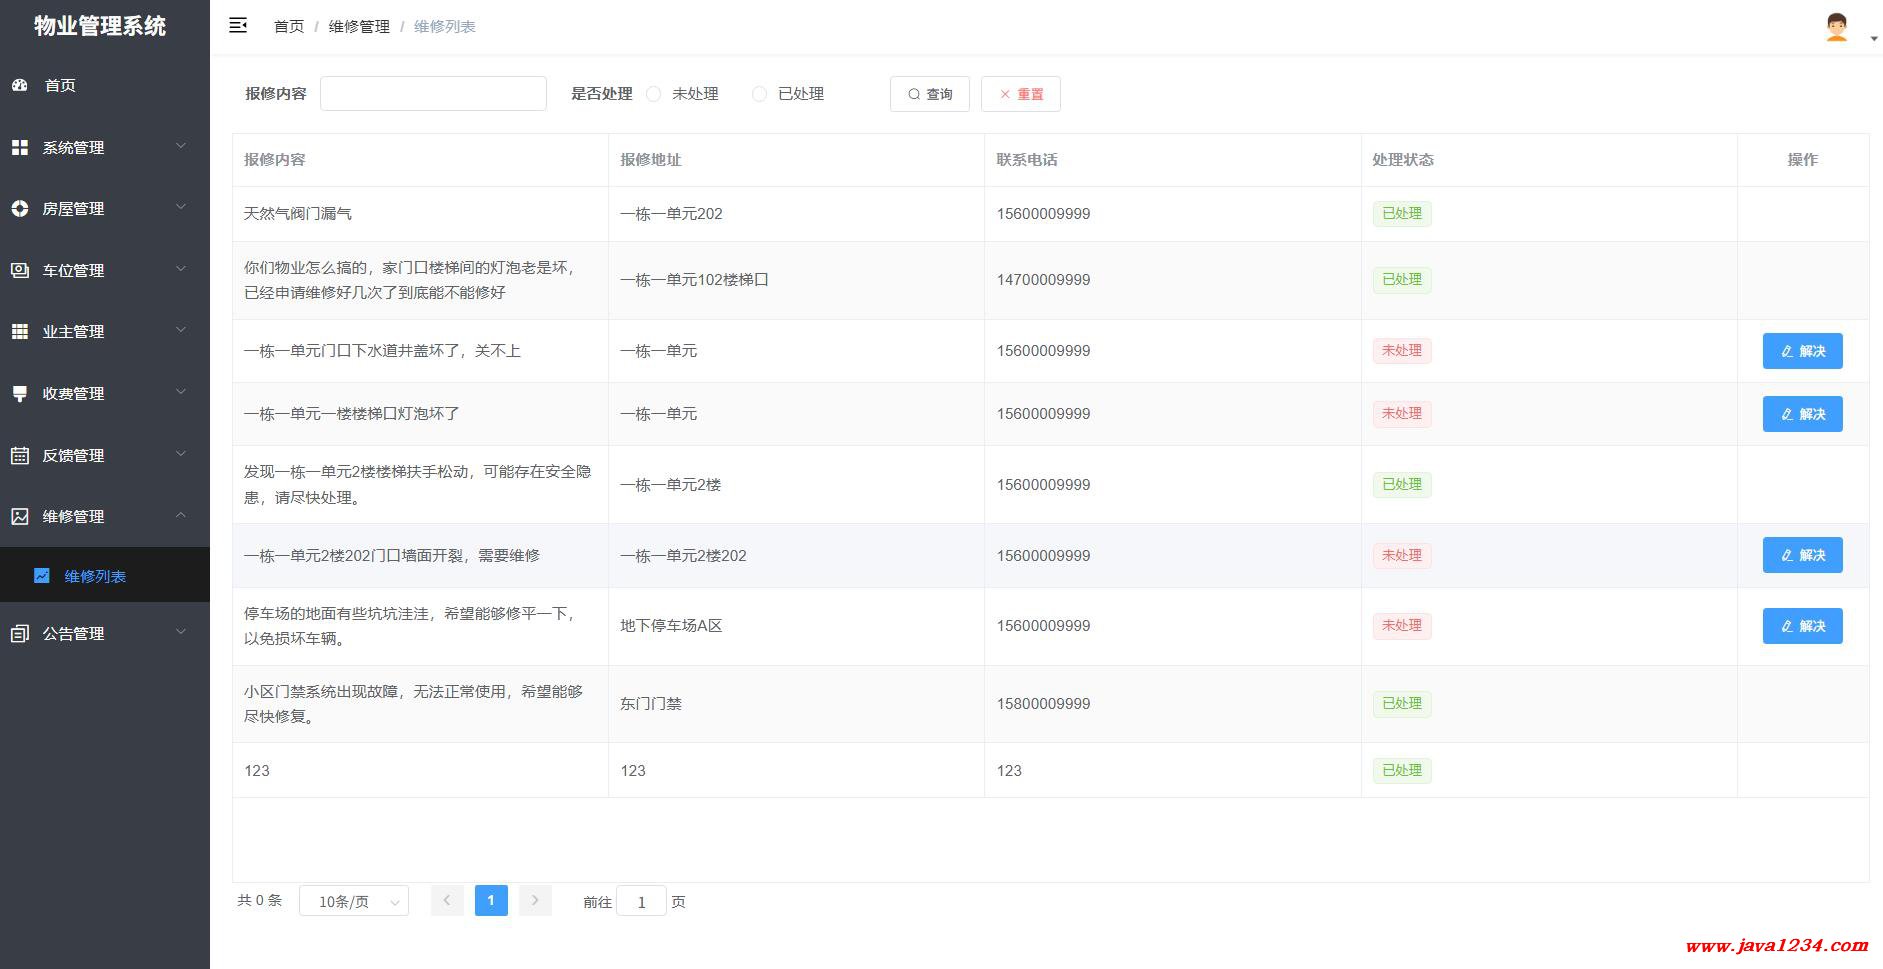Select the 未处理 radio button

[x=654, y=94]
